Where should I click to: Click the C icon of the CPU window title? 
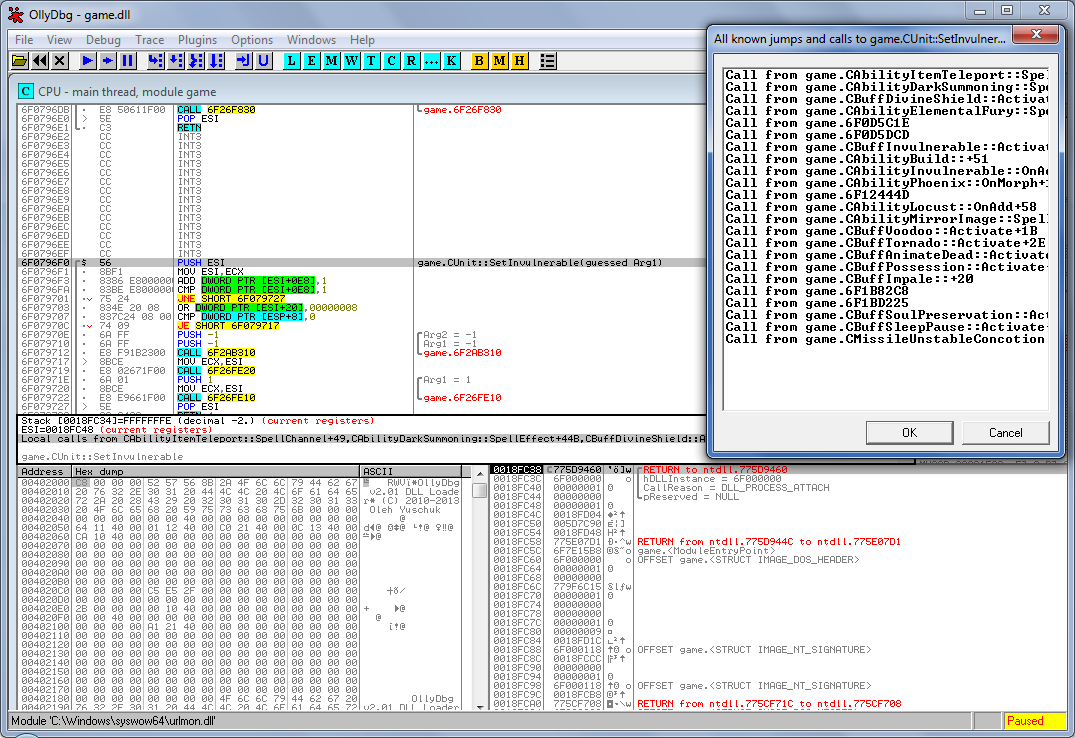(26, 91)
